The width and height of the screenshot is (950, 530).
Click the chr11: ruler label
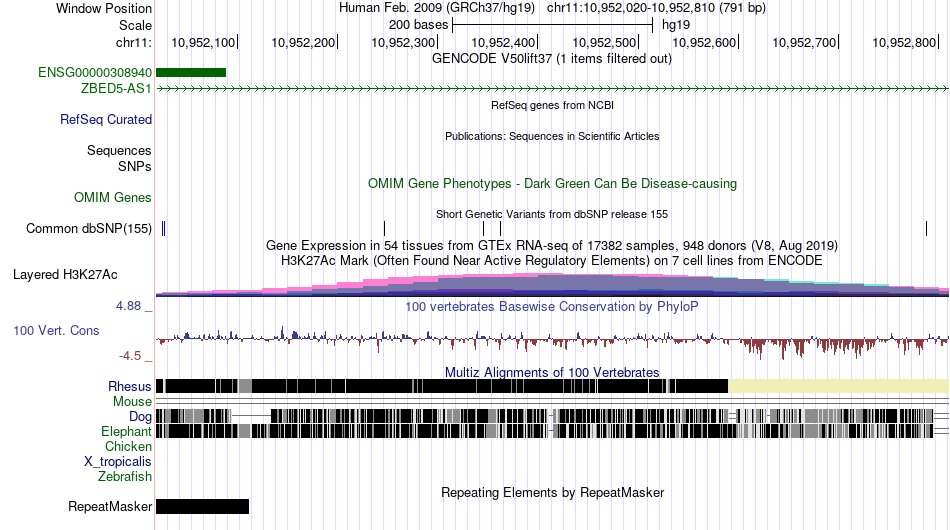click(133, 42)
